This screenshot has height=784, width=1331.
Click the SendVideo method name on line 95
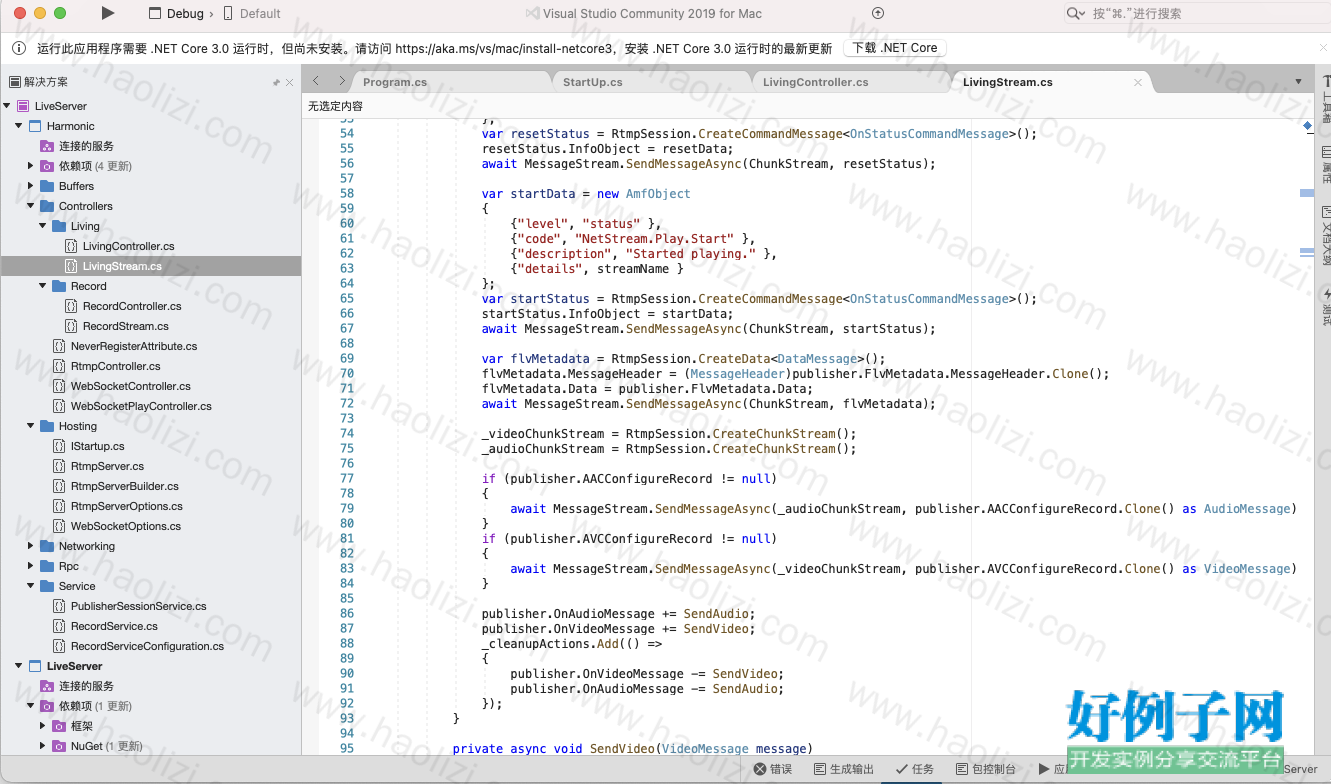pyautogui.click(x=622, y=749)
